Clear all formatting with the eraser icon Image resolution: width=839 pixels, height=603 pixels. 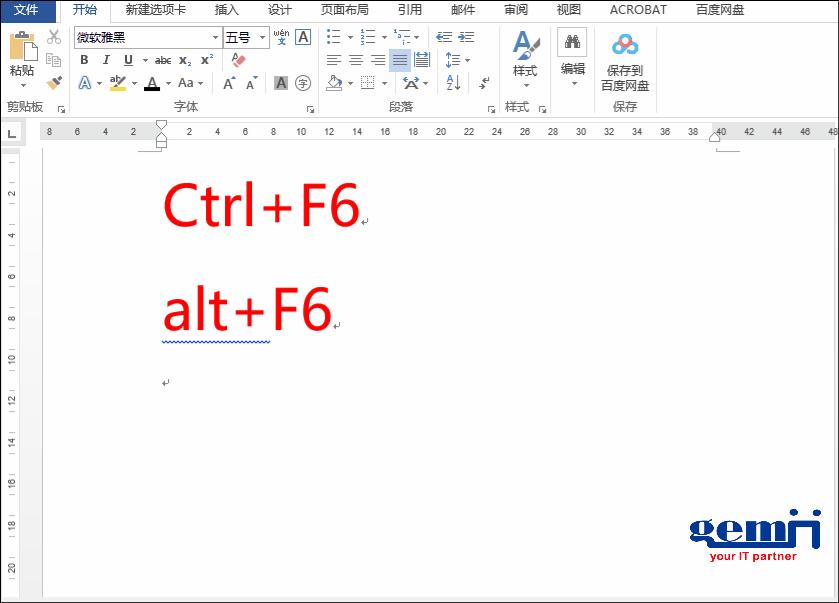pos(237,61)
